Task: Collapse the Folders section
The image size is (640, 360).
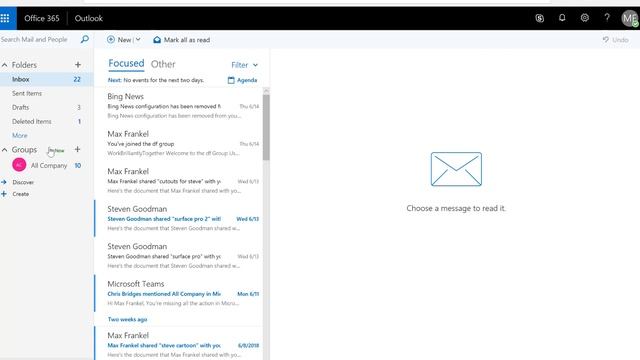Action: click(x=4, y=65)
